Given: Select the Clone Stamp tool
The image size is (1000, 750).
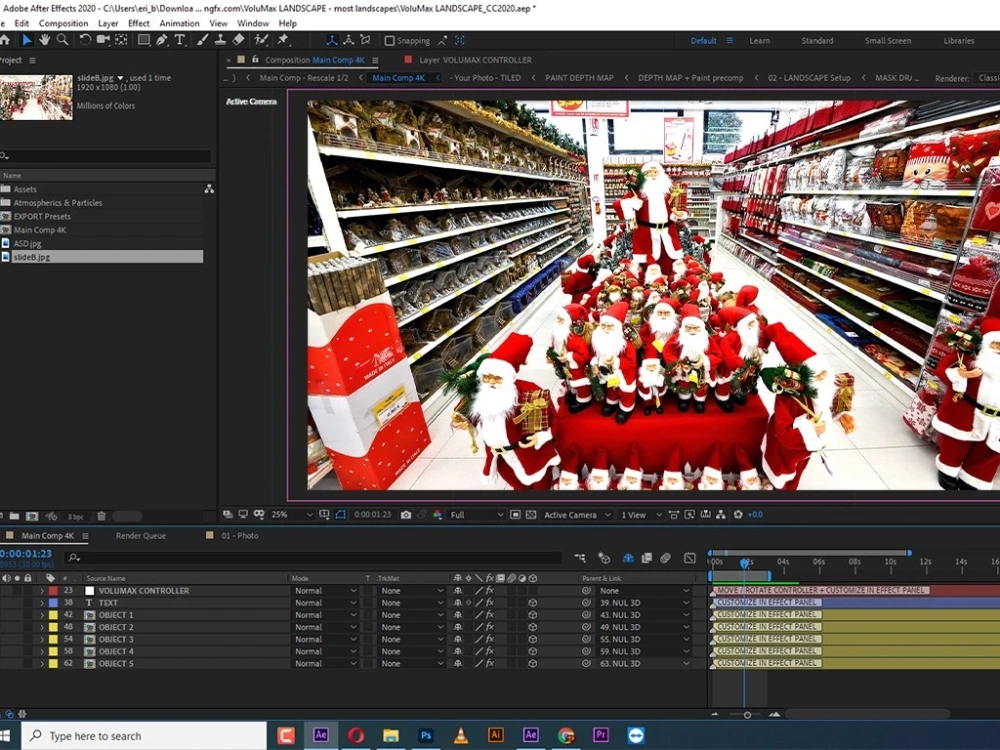Looking at the screenshot, I should (x=220, y=40).
